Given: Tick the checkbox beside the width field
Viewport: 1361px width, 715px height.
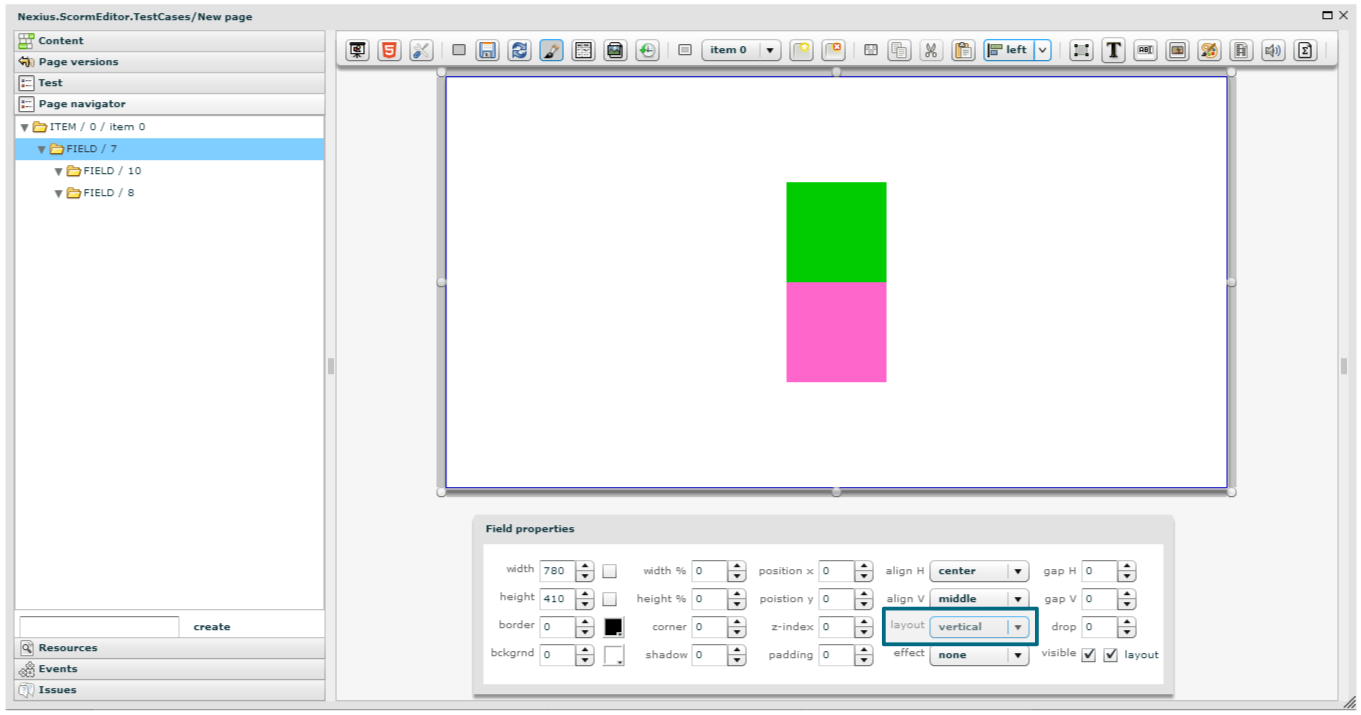Looking at the screenshot, I should coord(609,571).
